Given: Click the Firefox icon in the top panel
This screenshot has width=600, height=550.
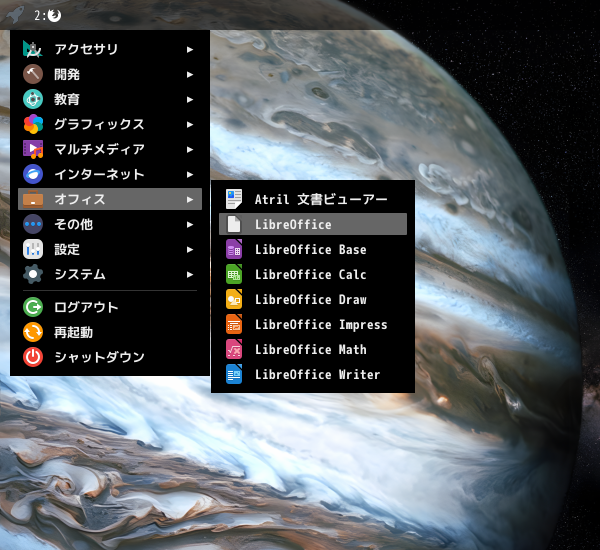Looking at the screenshot, I should [54, 15].
